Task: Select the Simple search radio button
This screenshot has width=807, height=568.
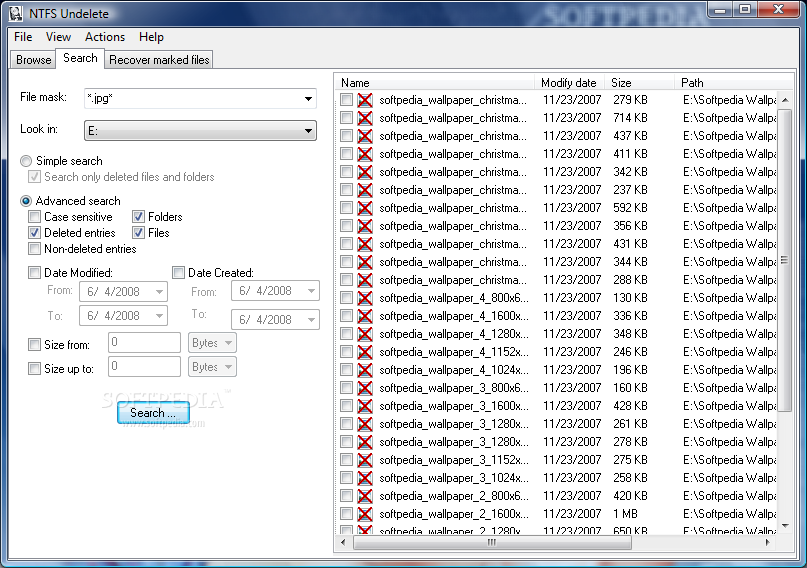Action: coord(26,161)
